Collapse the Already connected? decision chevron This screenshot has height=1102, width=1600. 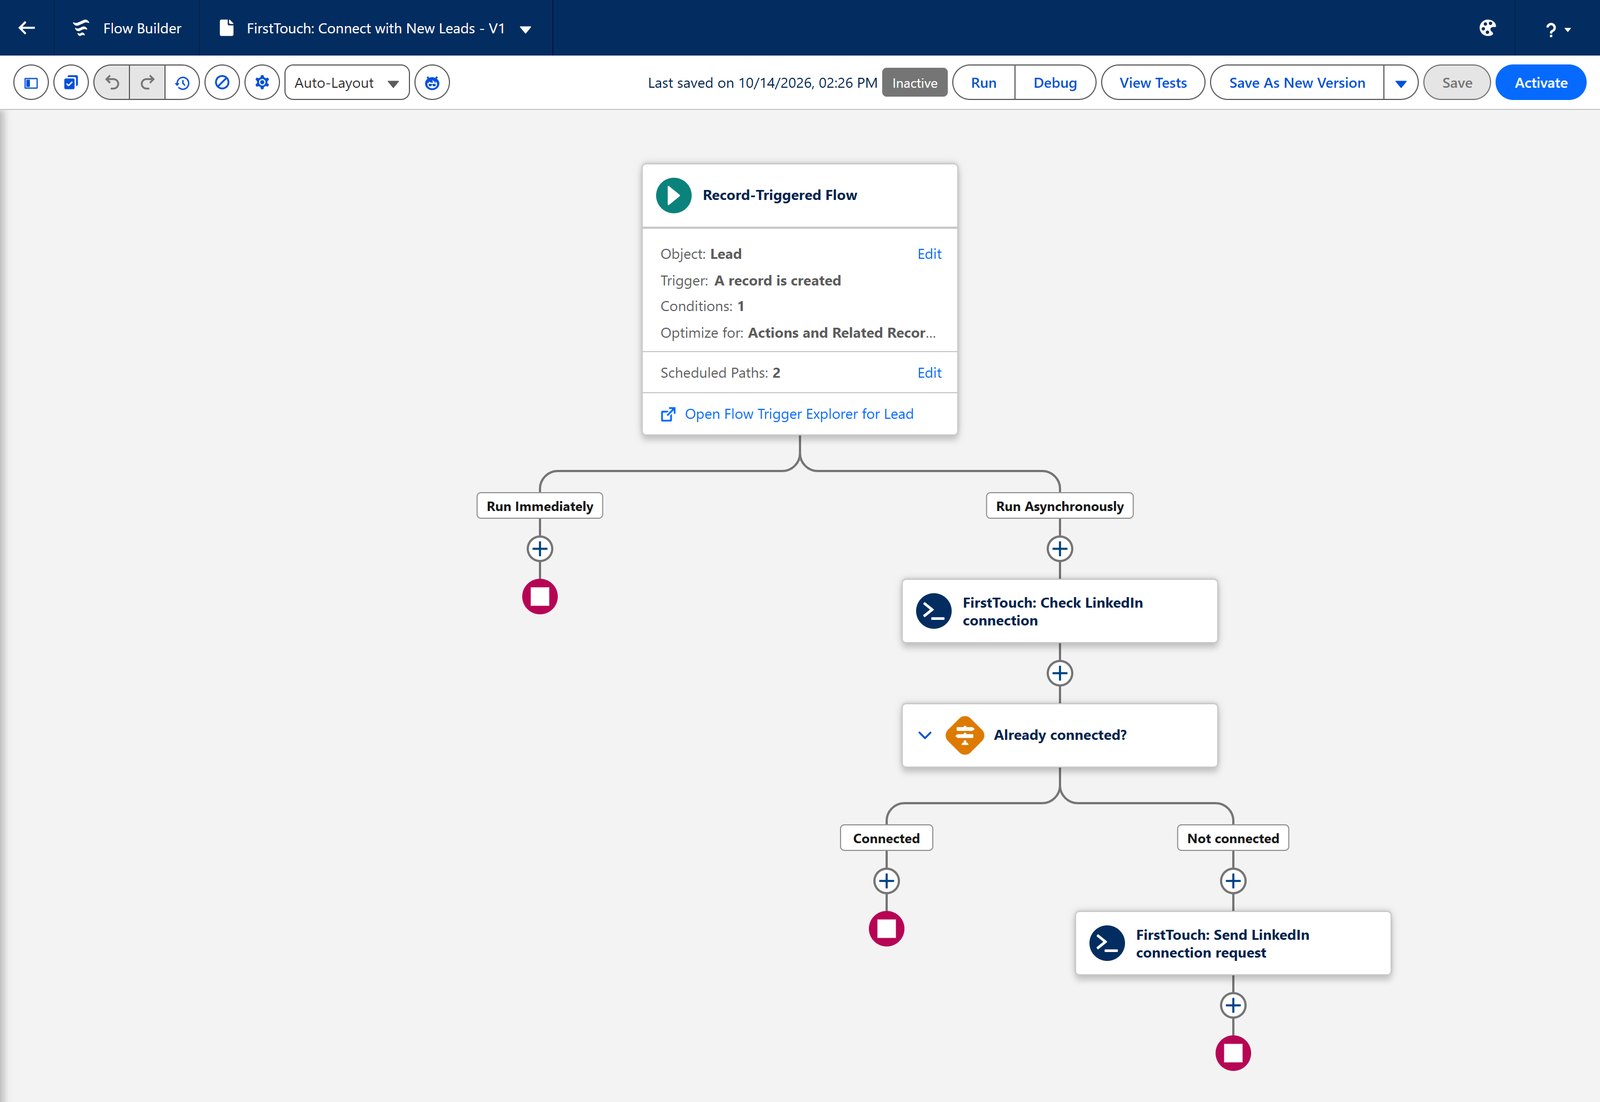point(925,735)
